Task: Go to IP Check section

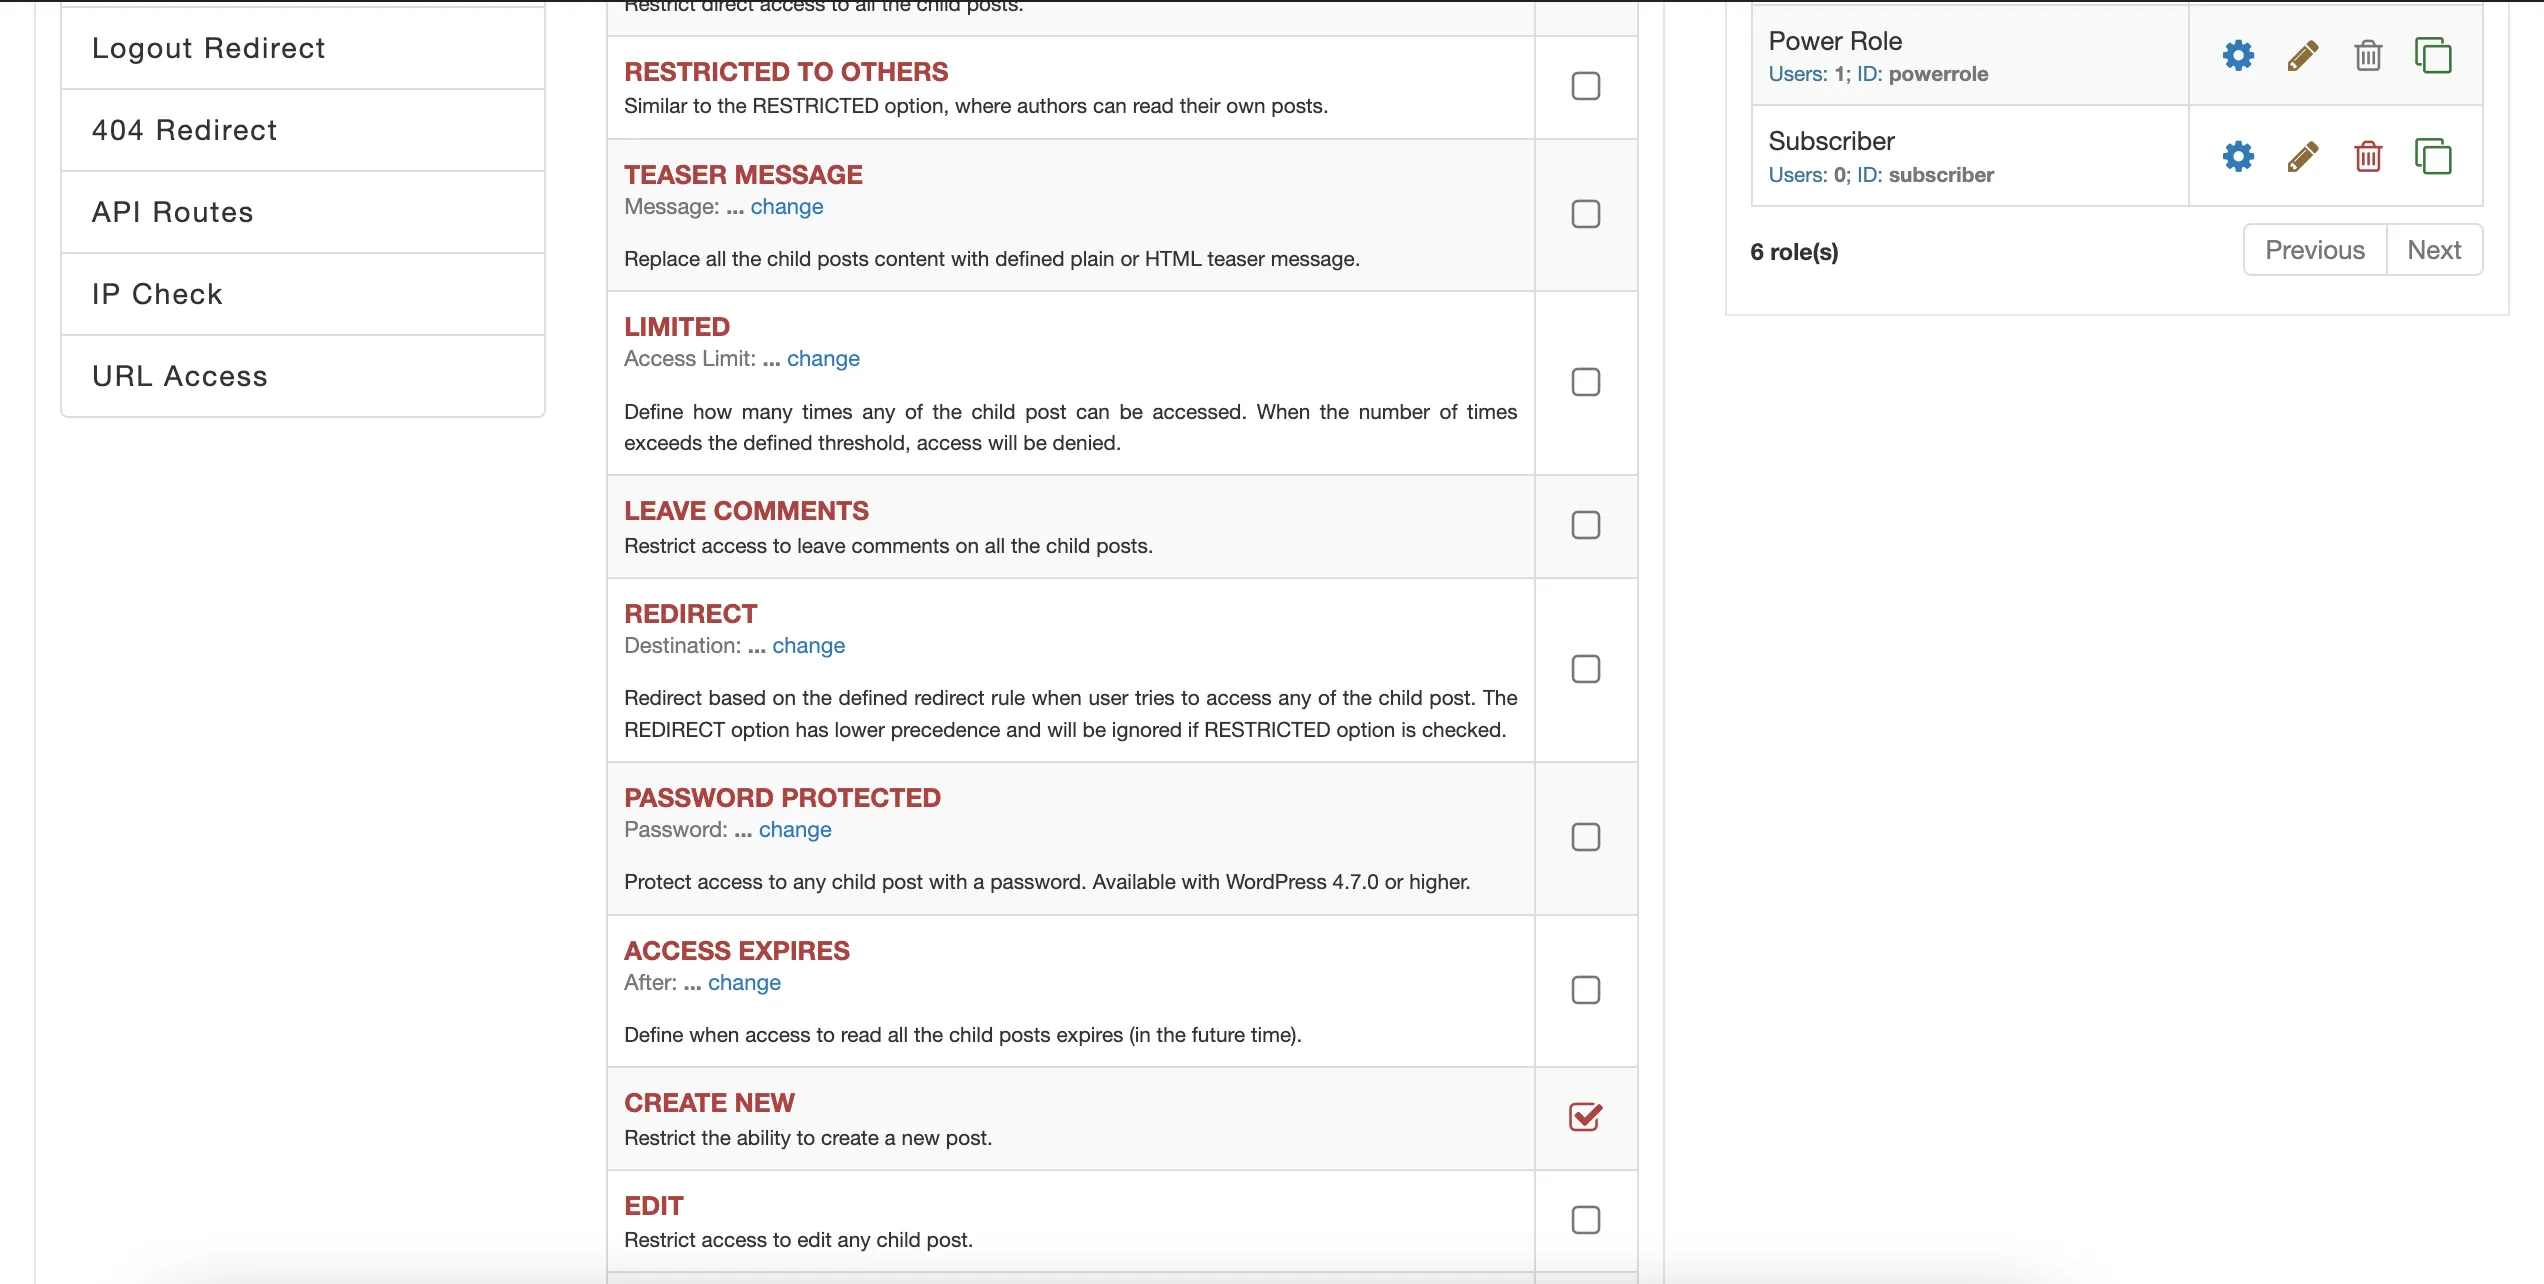Action: pos(303,294)
